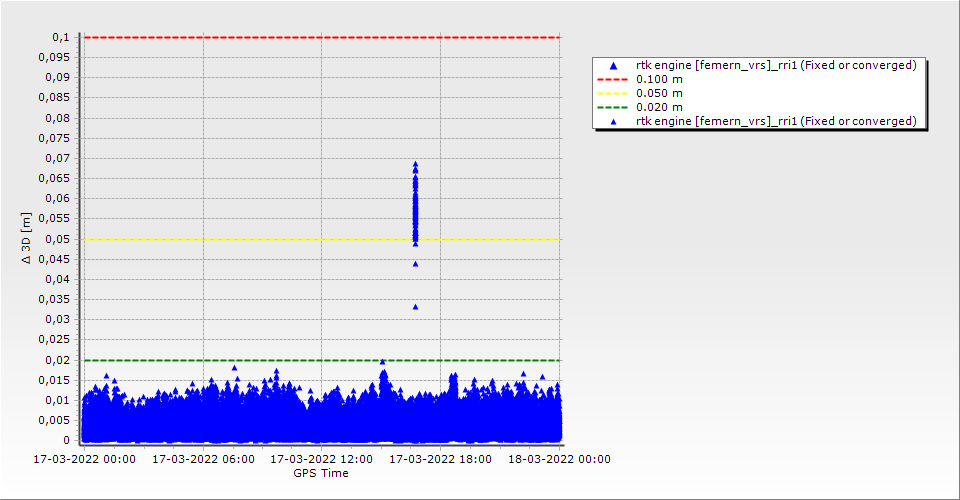Viewport: 960px width, 500px height.
Task: Click the green dashed line sample in legend
Action: [x=613, y=107]
